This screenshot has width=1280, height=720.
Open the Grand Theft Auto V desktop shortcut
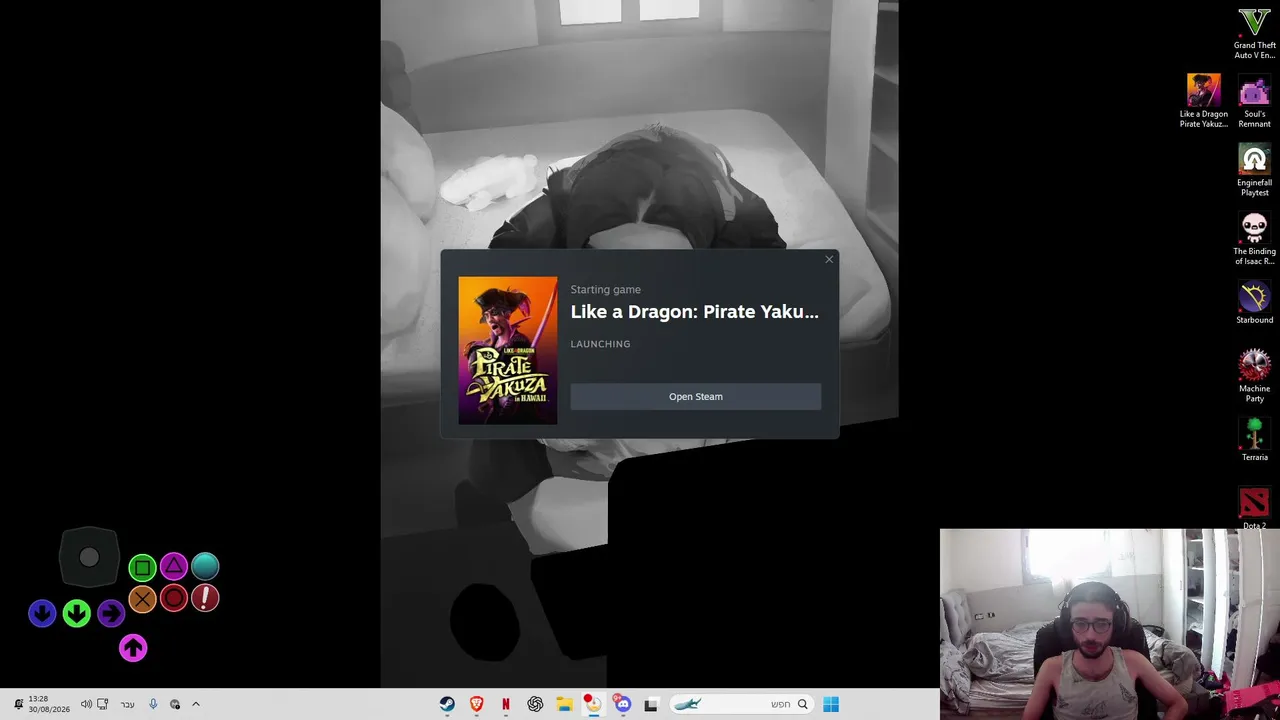[x=1254, y=33]
